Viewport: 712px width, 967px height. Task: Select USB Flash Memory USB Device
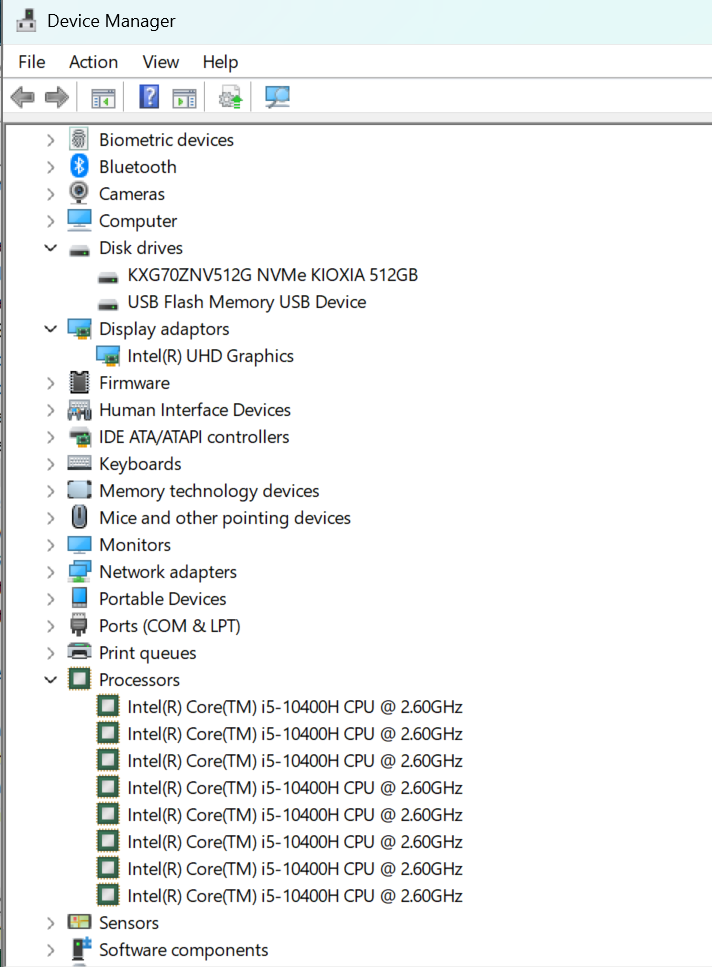pos(247,302)
